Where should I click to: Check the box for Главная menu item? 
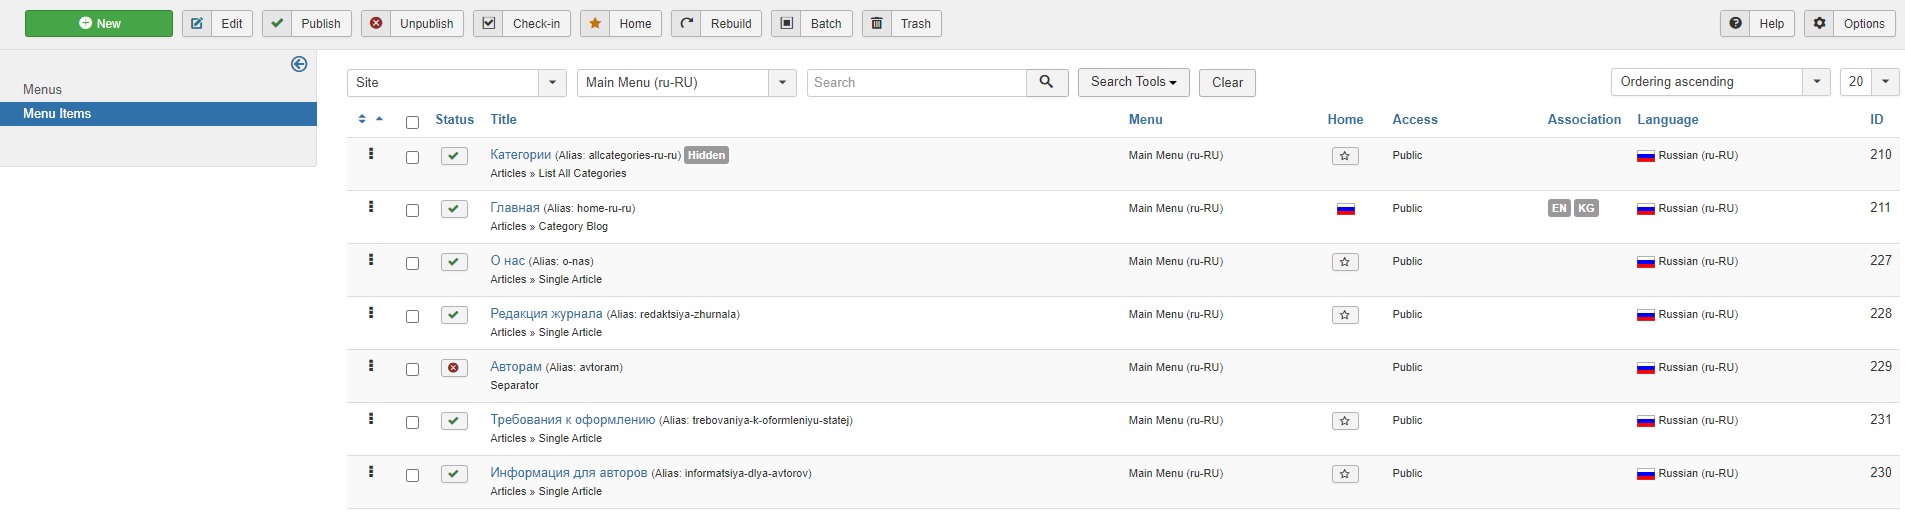coord(412,210)
